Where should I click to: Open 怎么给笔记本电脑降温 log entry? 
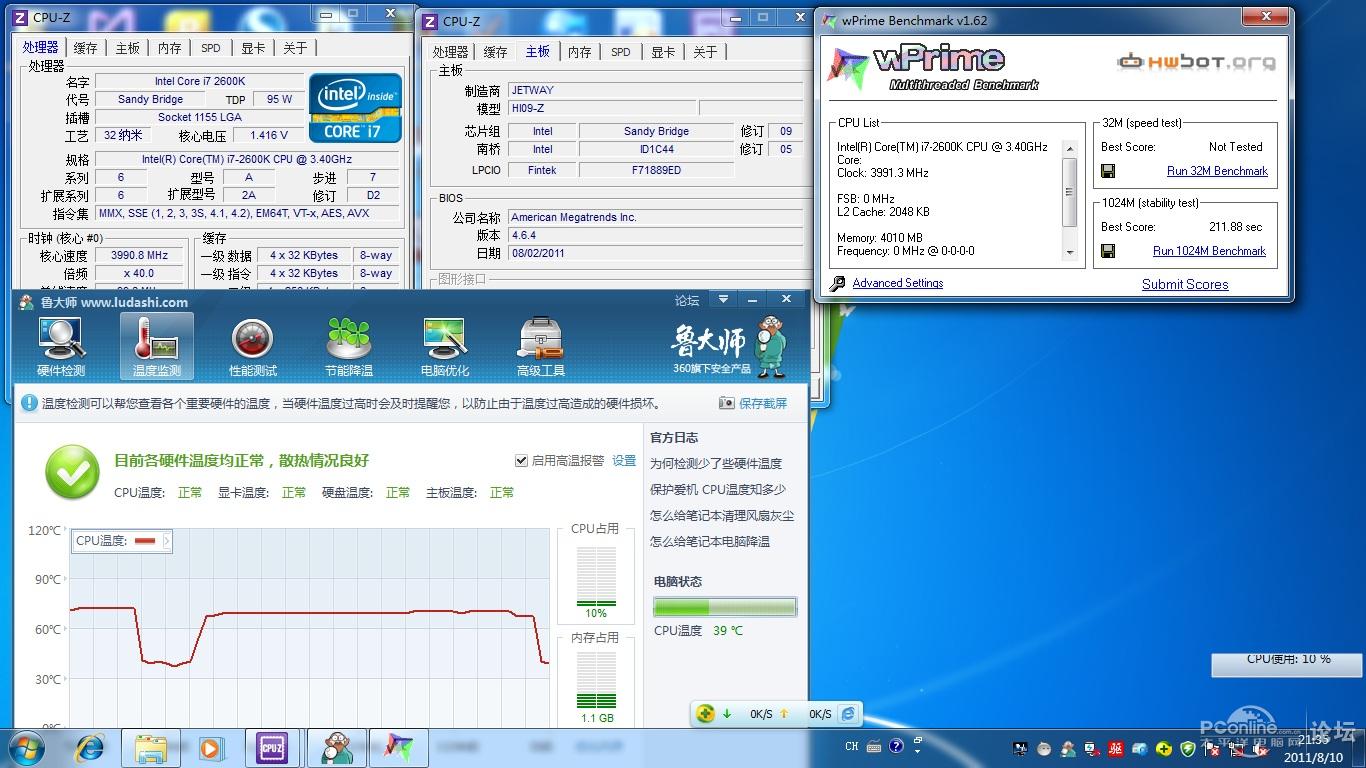pos(710,541)
